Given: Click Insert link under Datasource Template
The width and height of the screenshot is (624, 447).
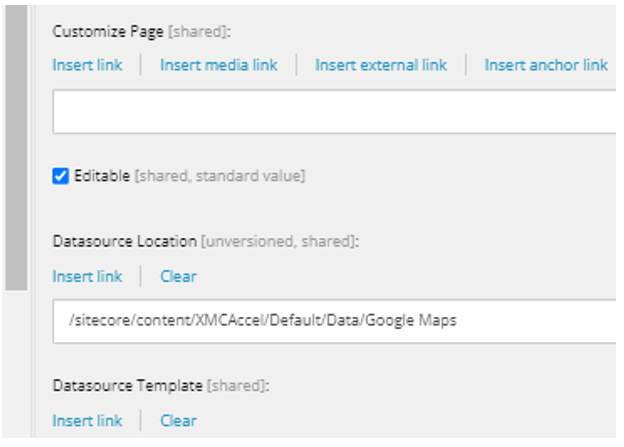Looking at the screenshot, I should pyautogui.click(x=87, y=421).
